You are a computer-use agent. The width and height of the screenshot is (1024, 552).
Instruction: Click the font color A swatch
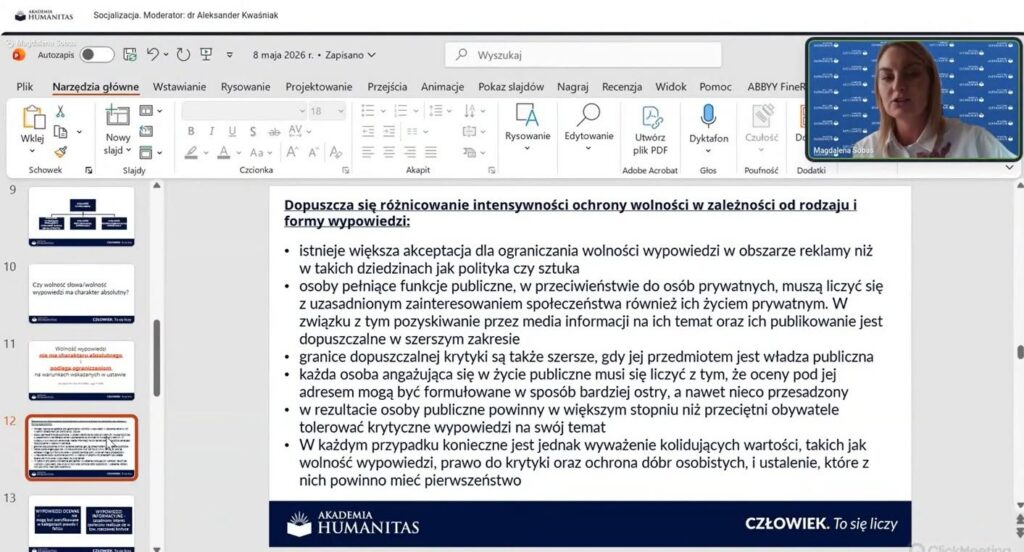click(224, 152)
